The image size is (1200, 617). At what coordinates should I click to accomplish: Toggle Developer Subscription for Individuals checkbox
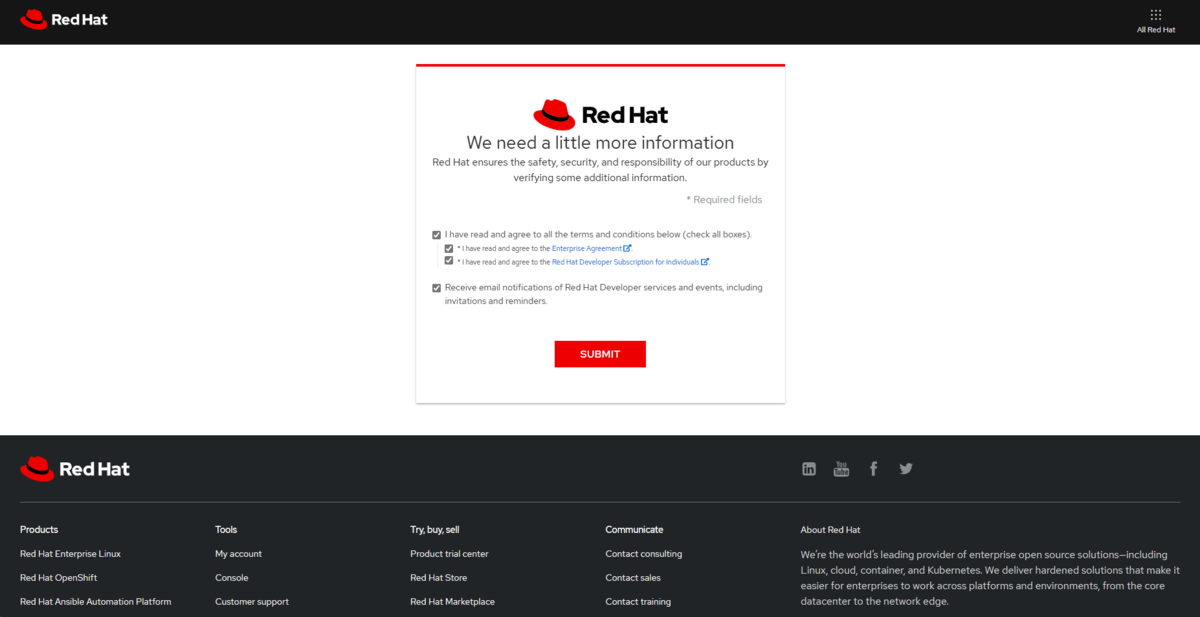449,261
